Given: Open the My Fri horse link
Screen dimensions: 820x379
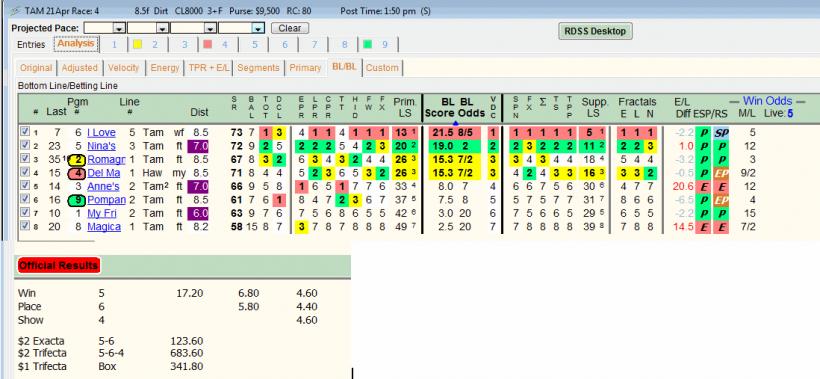Looking at the screenshot, I should pyautogui.click(x=101, y=213).
